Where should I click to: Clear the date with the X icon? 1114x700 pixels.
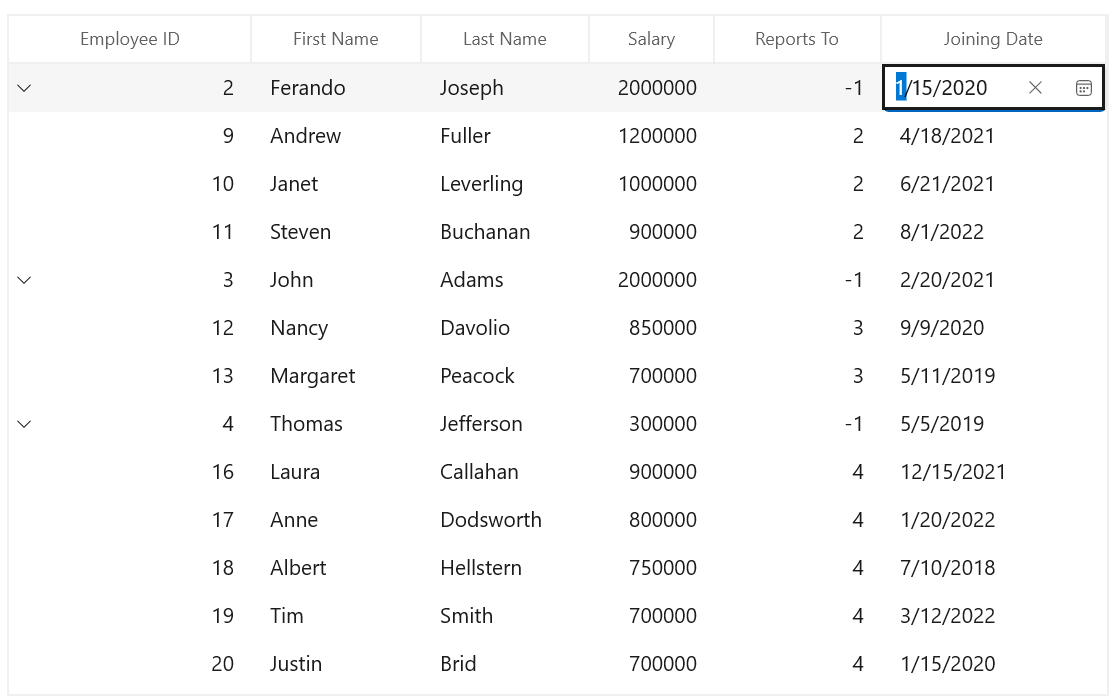click(x=1035, y=88)
